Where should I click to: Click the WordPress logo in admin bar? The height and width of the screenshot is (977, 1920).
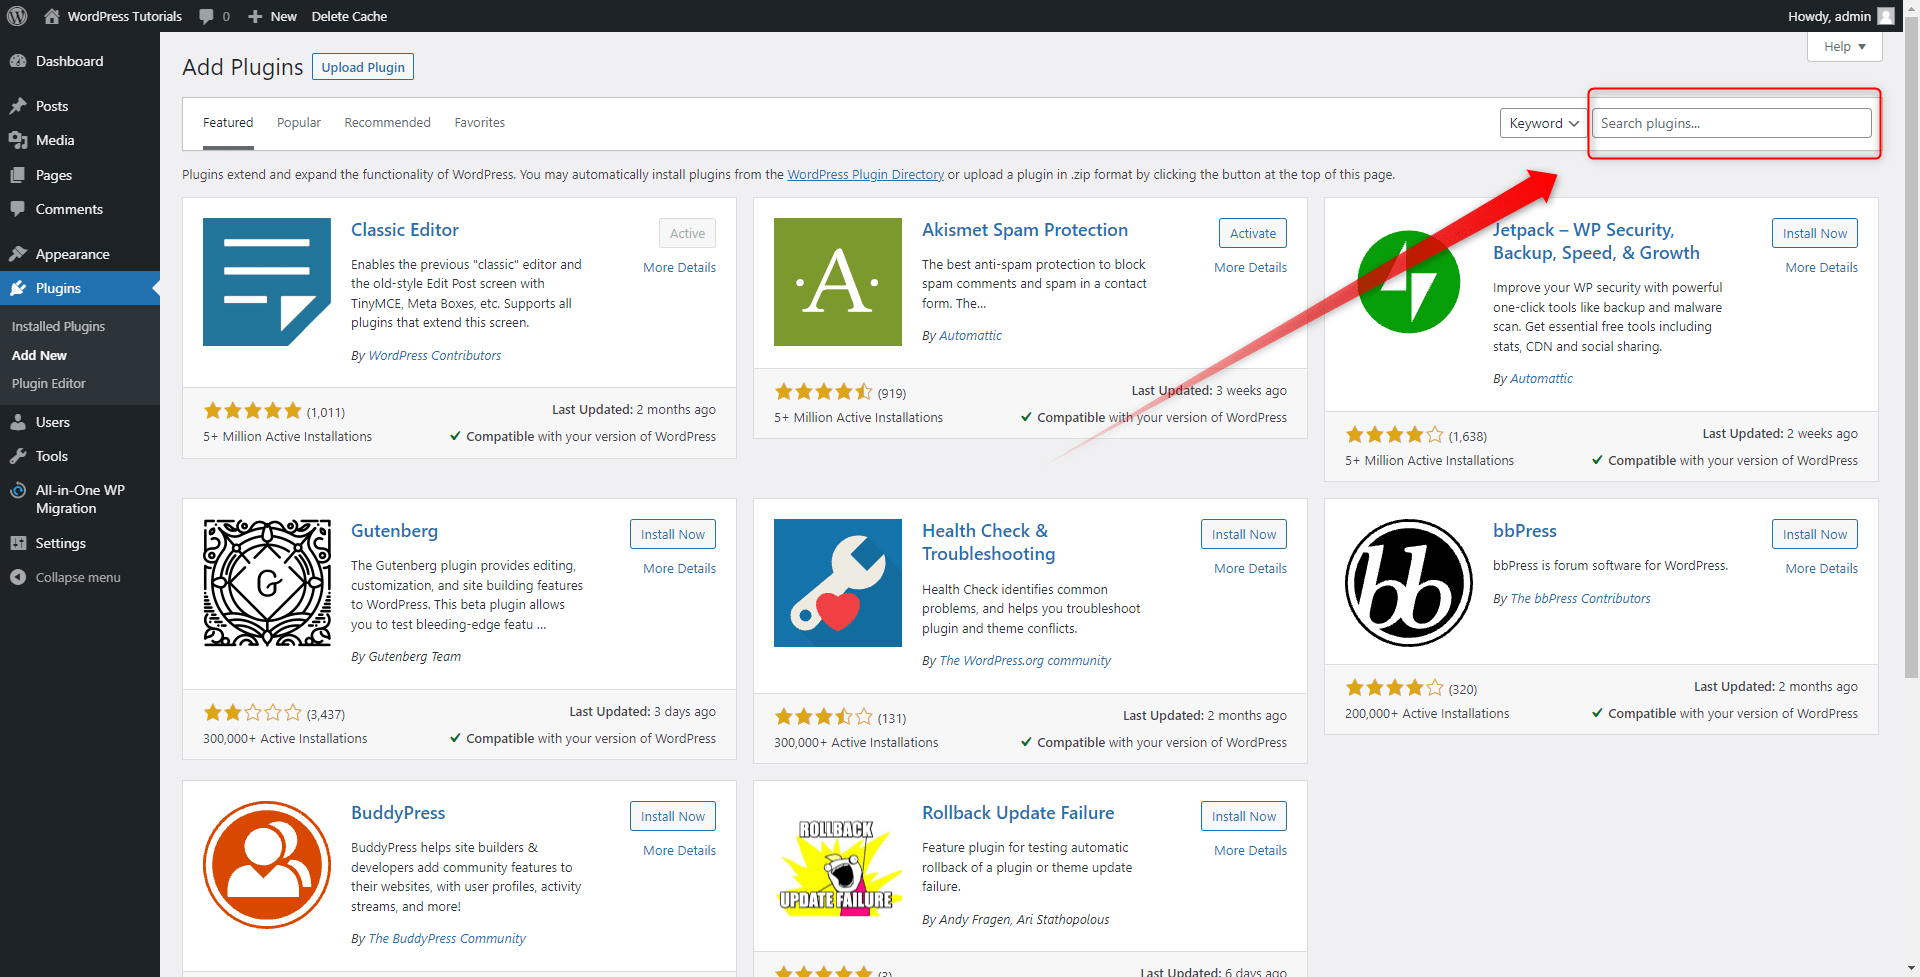(x=16, y=16)
